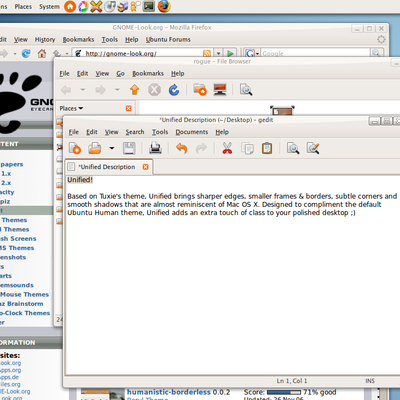
Task: Go forward in the File Browser
Action: [x=100, y=90]
